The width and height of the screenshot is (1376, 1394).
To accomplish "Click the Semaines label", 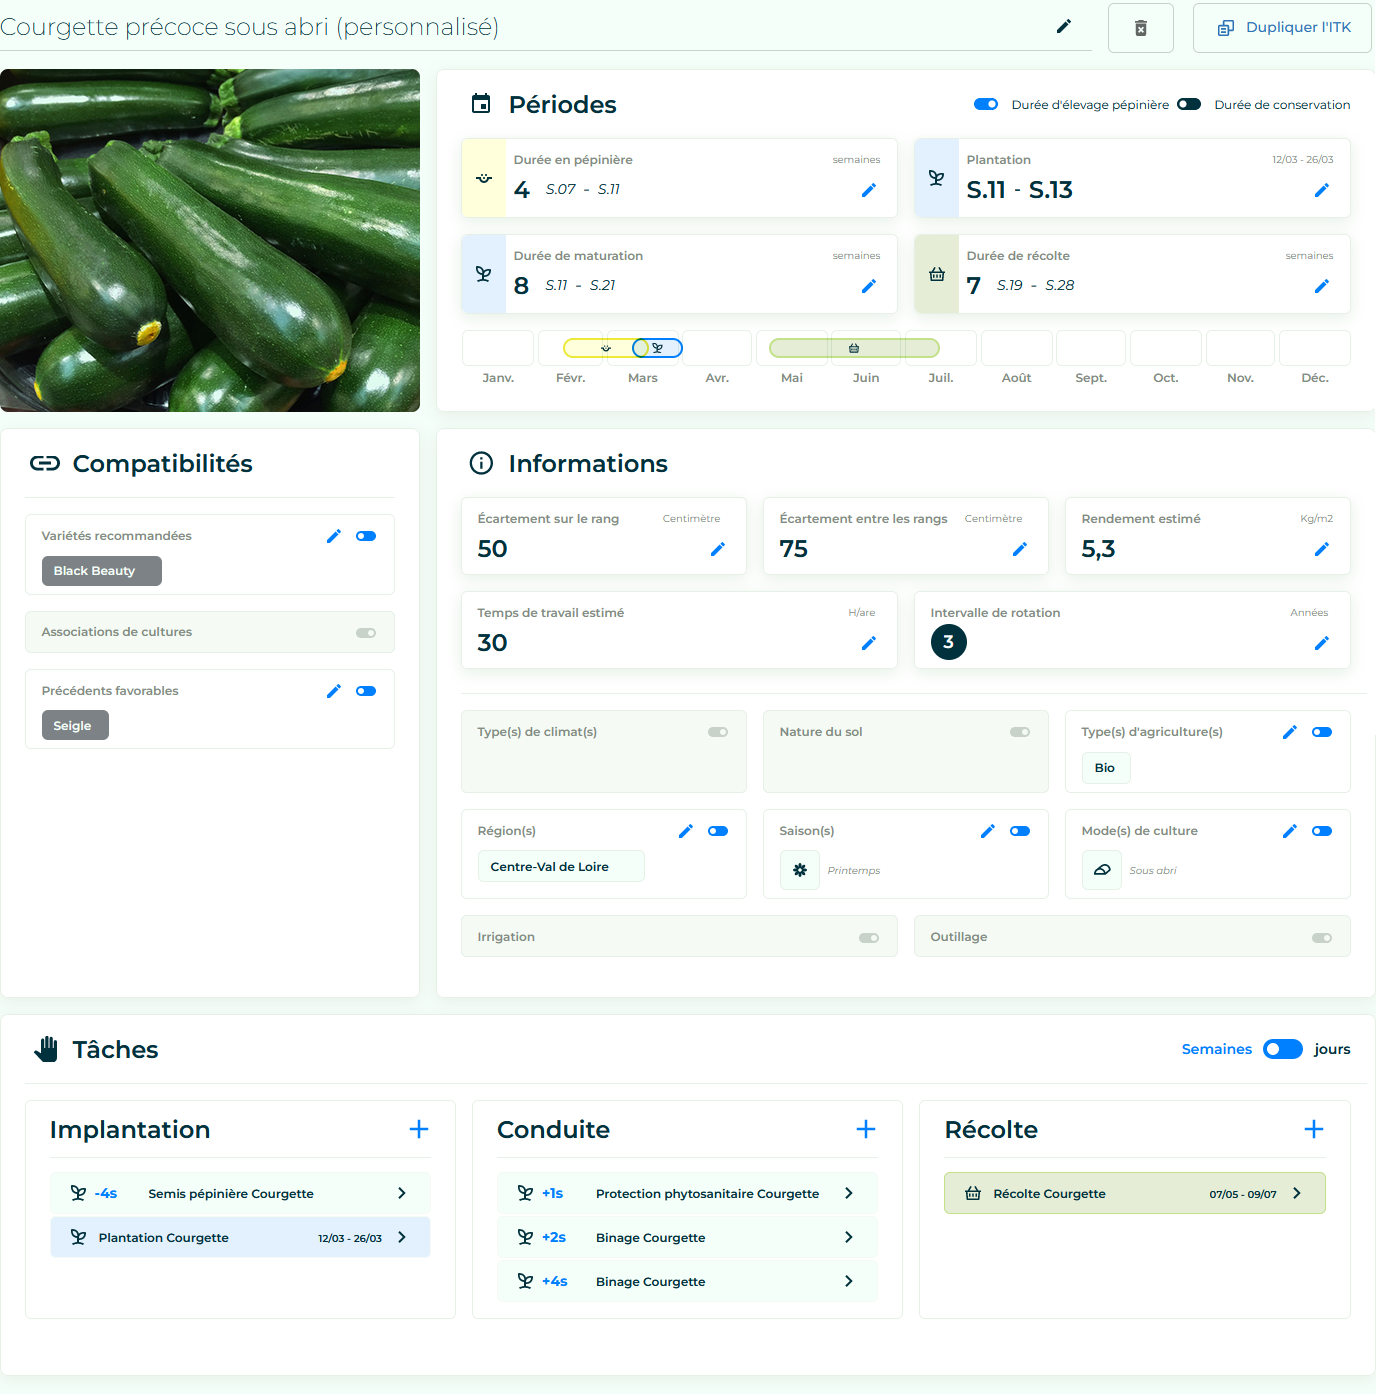I will click(x=1217, y=1049).
